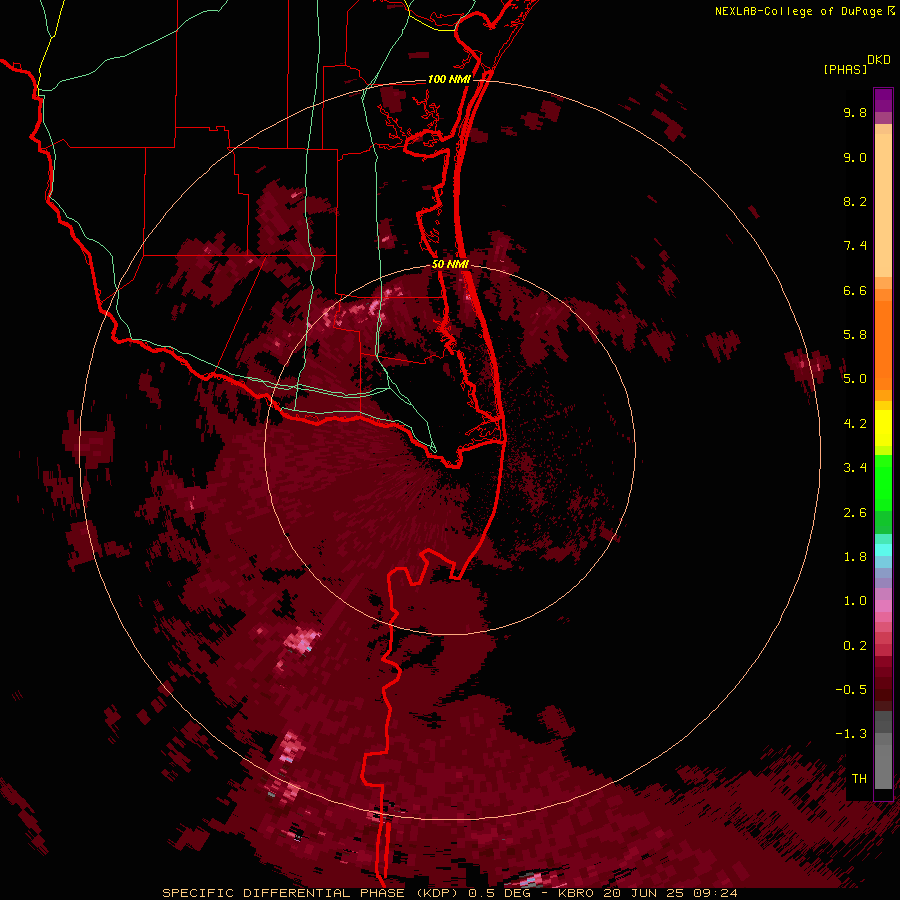Click the DKD product label
The image size is (900, 900).
[x=878, y=60]
